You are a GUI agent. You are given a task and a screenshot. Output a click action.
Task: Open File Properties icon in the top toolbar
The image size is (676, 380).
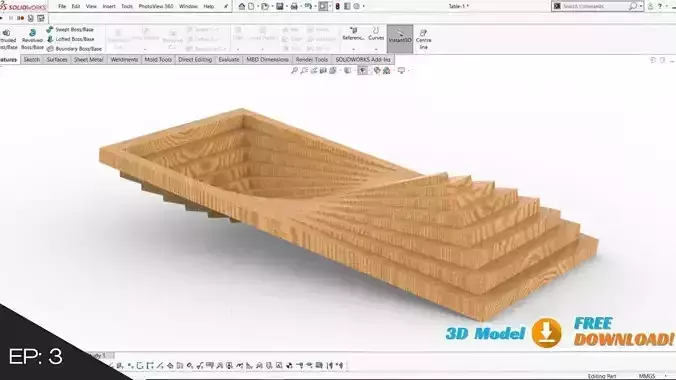coord(347,6)
